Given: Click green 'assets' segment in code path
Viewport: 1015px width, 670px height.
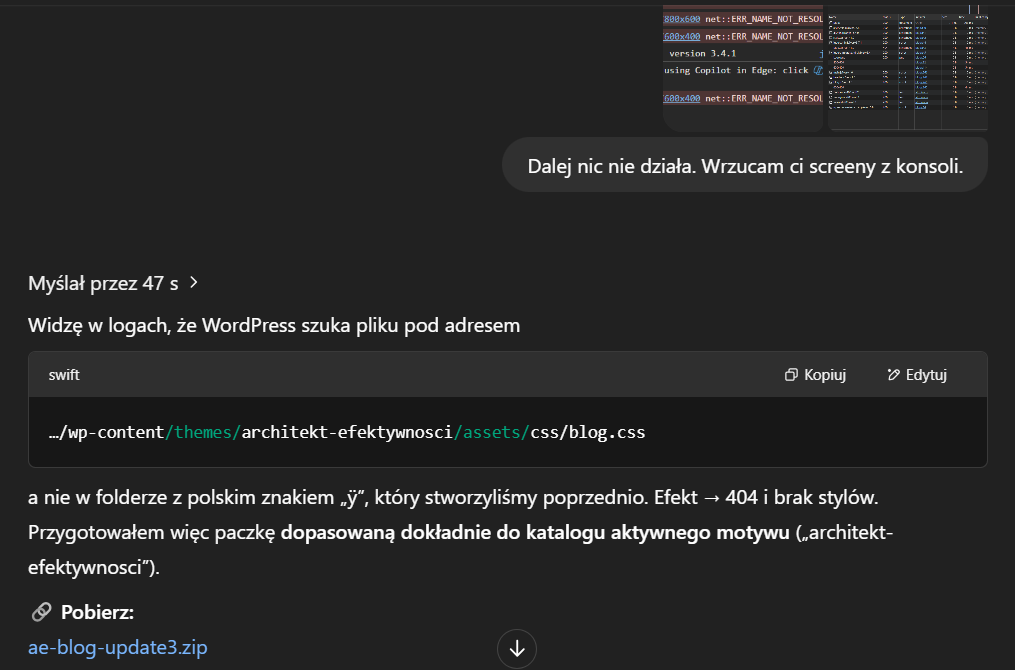Looking at the screenshot, I should [494, 433].
